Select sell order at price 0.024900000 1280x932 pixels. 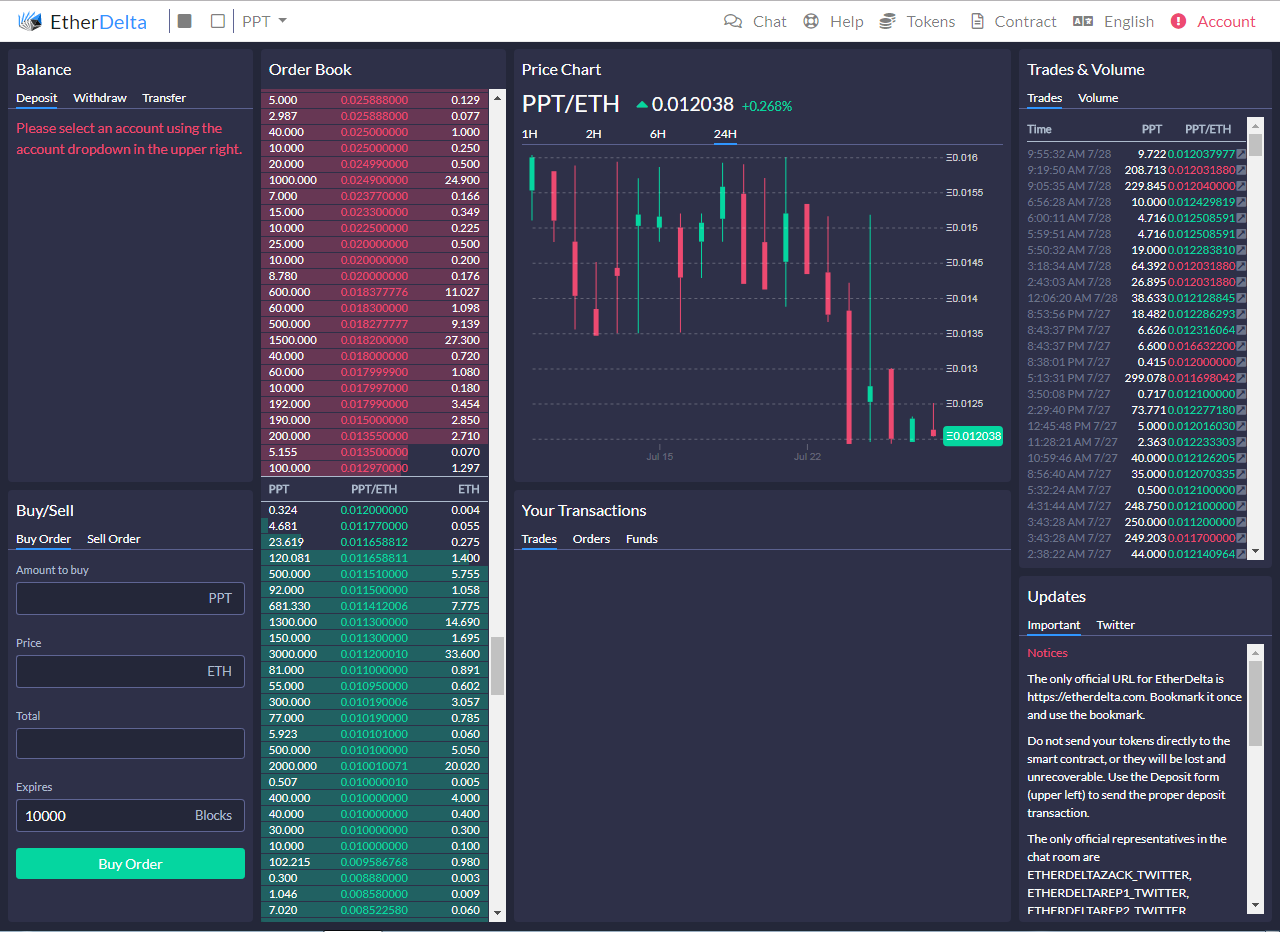pyautogui.click(x=374, y=180)
